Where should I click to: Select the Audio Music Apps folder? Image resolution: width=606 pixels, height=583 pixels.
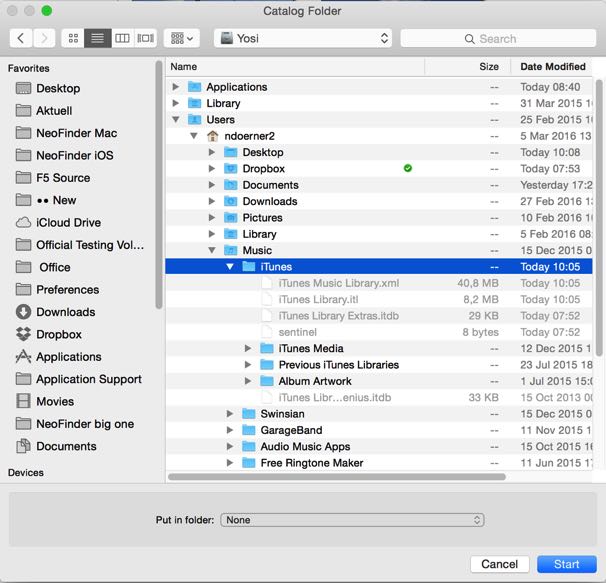(379, 447)
